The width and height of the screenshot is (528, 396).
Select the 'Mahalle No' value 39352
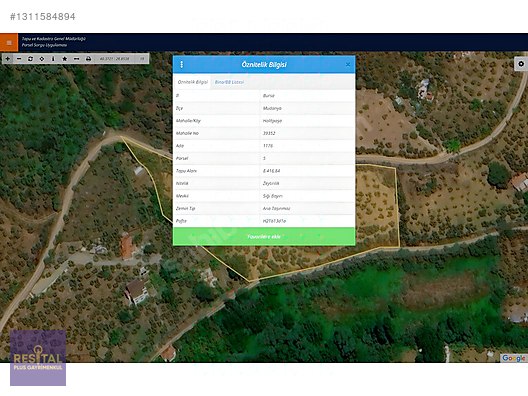click(269, 133)
